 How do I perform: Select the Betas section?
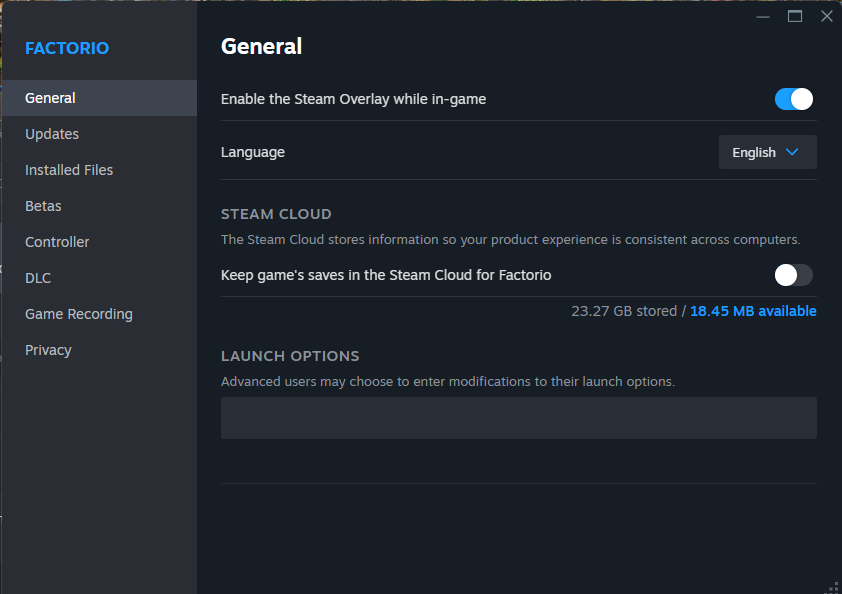[x=99, y=206]
